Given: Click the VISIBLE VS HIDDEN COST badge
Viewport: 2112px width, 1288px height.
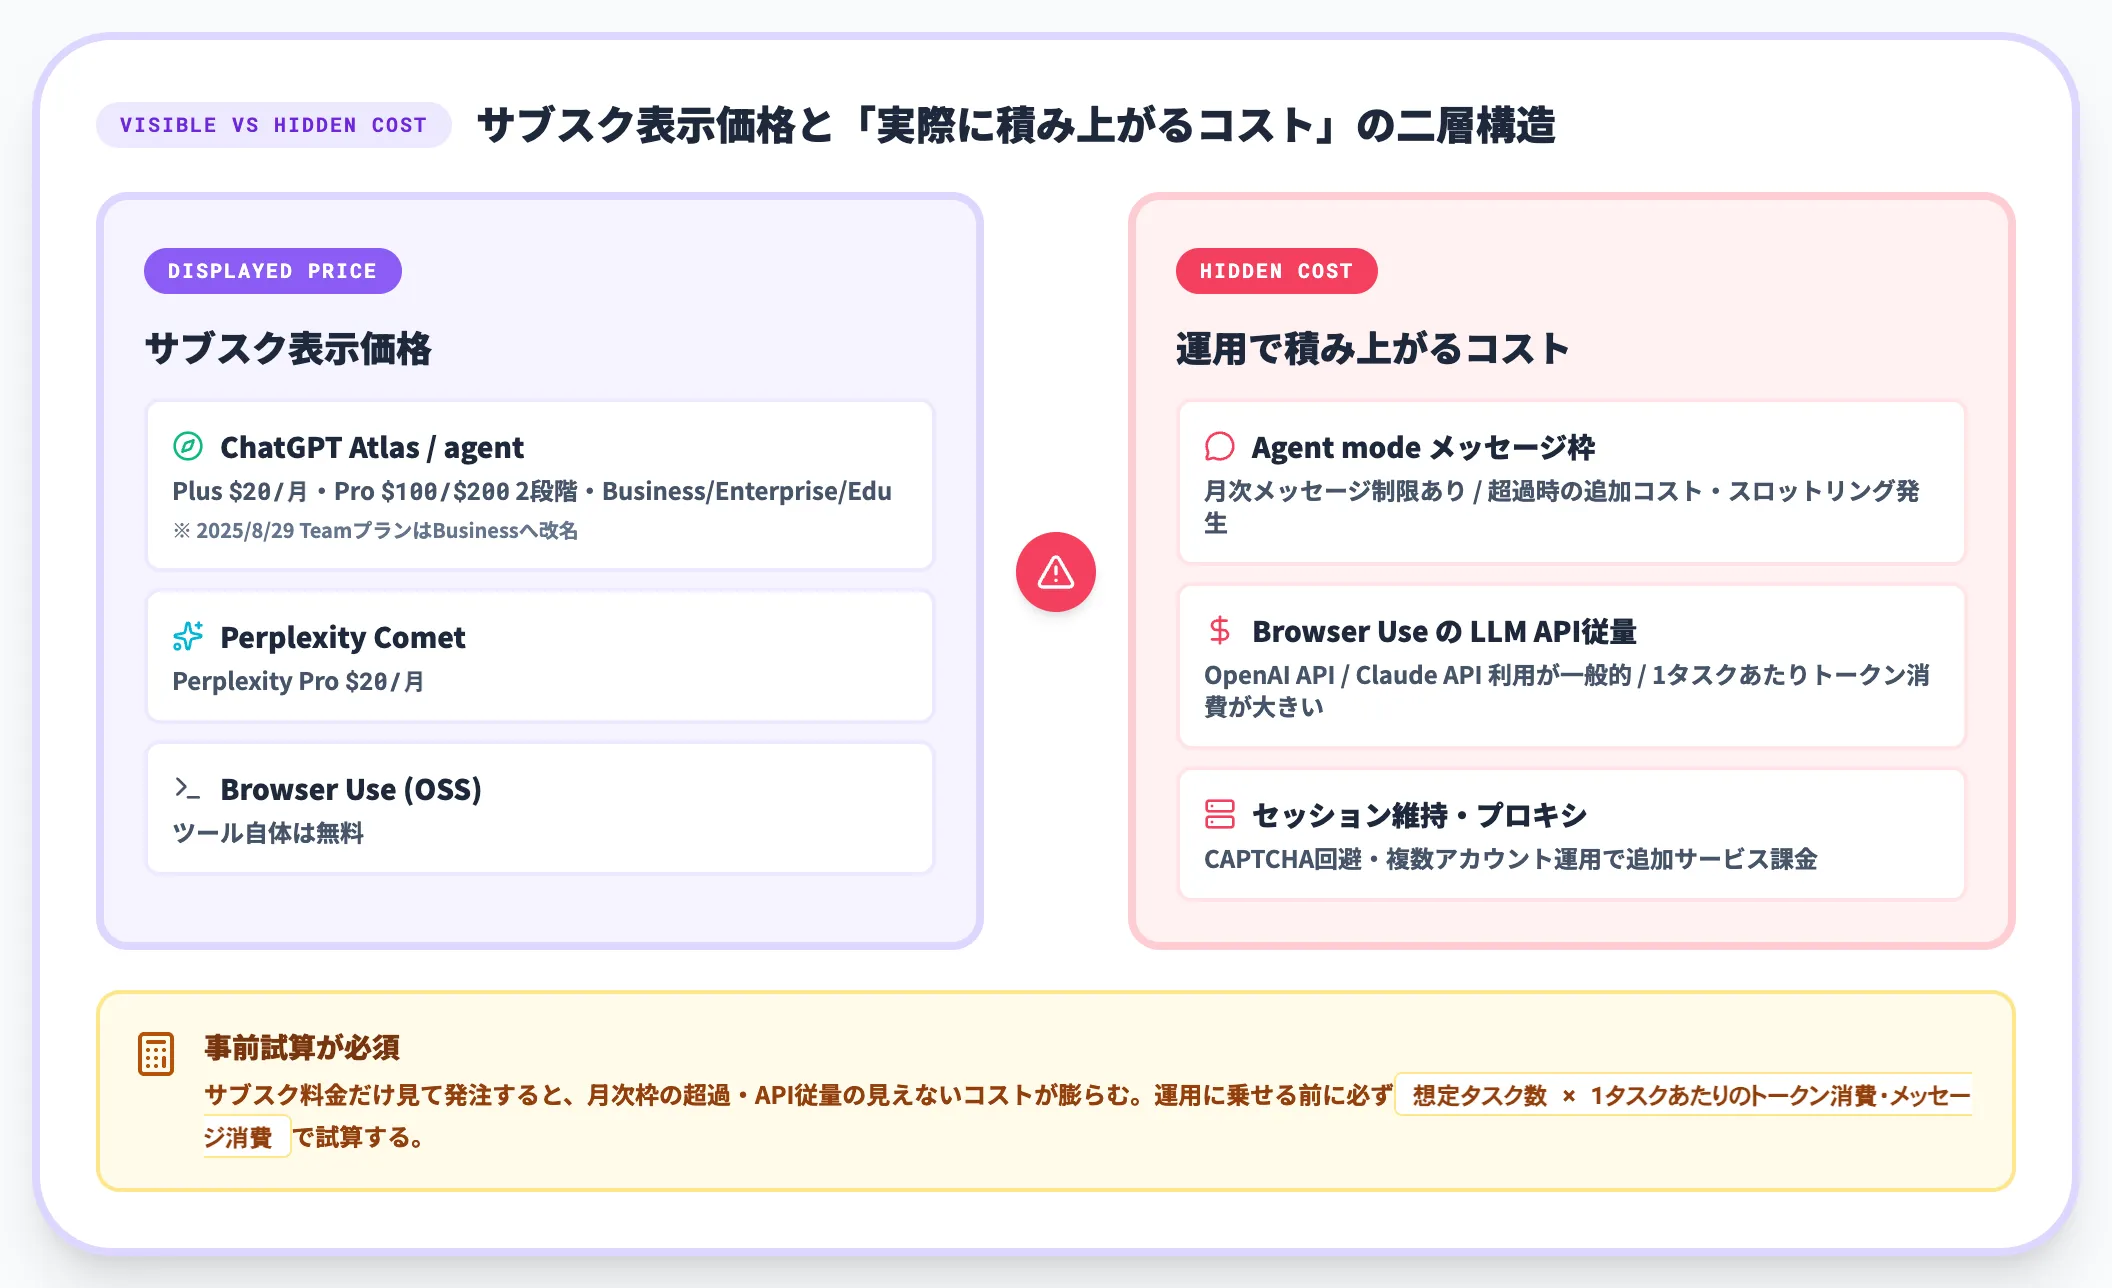Looking at the screenshot, I should coord(273,125).
